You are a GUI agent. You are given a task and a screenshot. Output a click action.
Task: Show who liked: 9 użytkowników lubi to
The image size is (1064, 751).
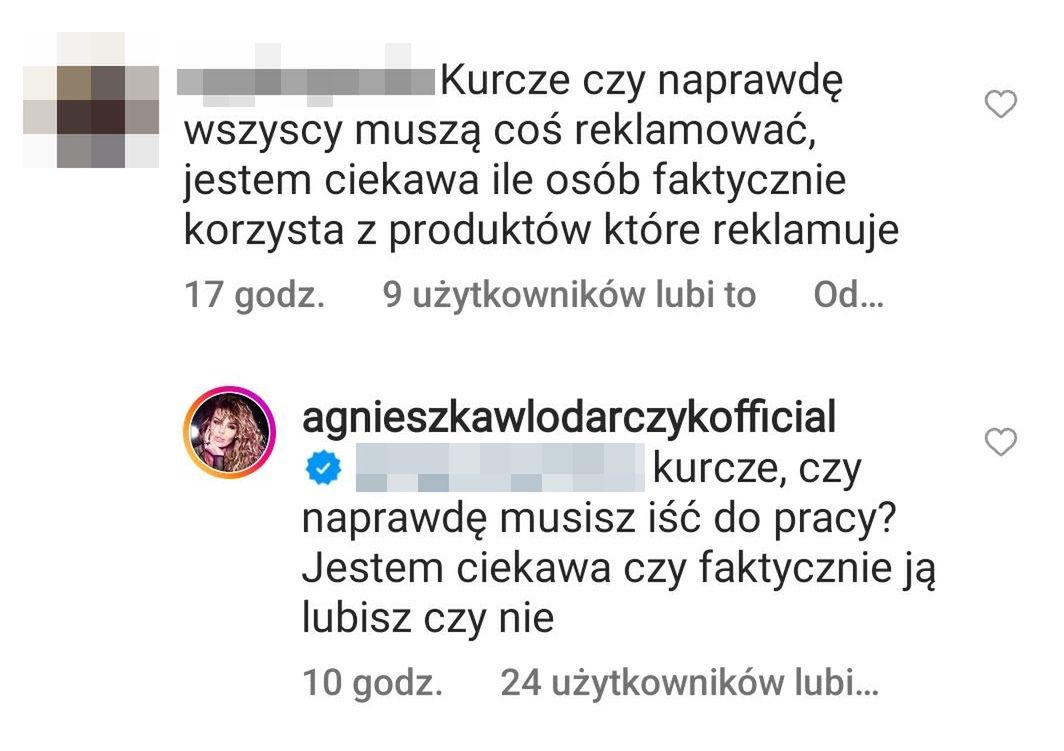[569, 295]
